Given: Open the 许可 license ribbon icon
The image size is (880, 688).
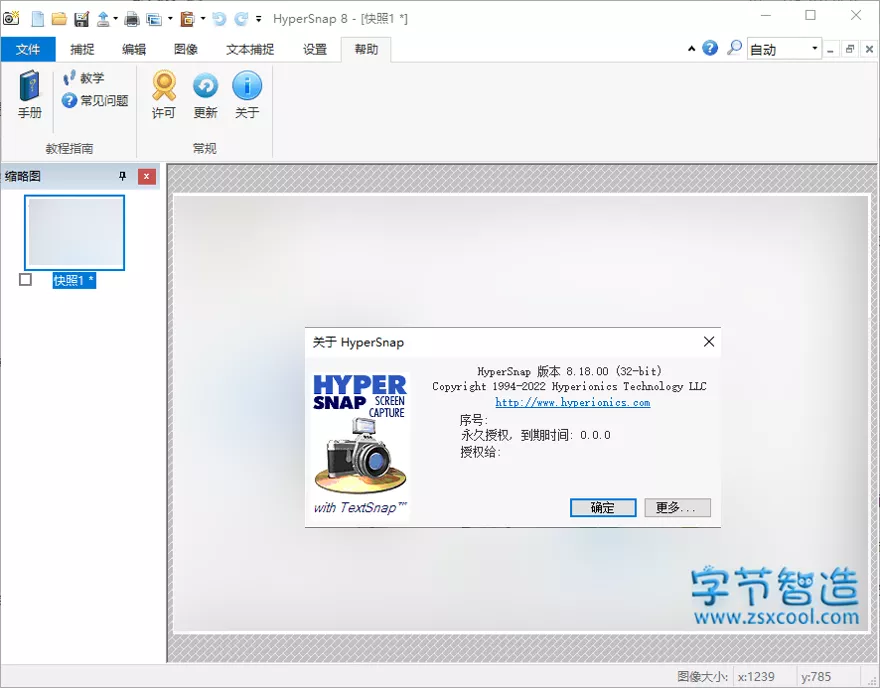Looking at the screenshot, I should coord(164,94).
